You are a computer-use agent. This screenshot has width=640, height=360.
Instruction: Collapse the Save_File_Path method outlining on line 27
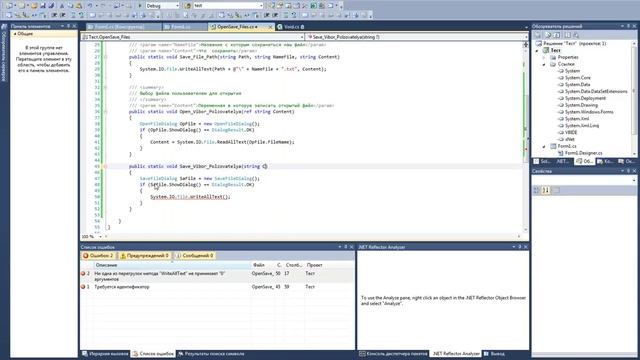pyautogui.click(x=105, y=57)
